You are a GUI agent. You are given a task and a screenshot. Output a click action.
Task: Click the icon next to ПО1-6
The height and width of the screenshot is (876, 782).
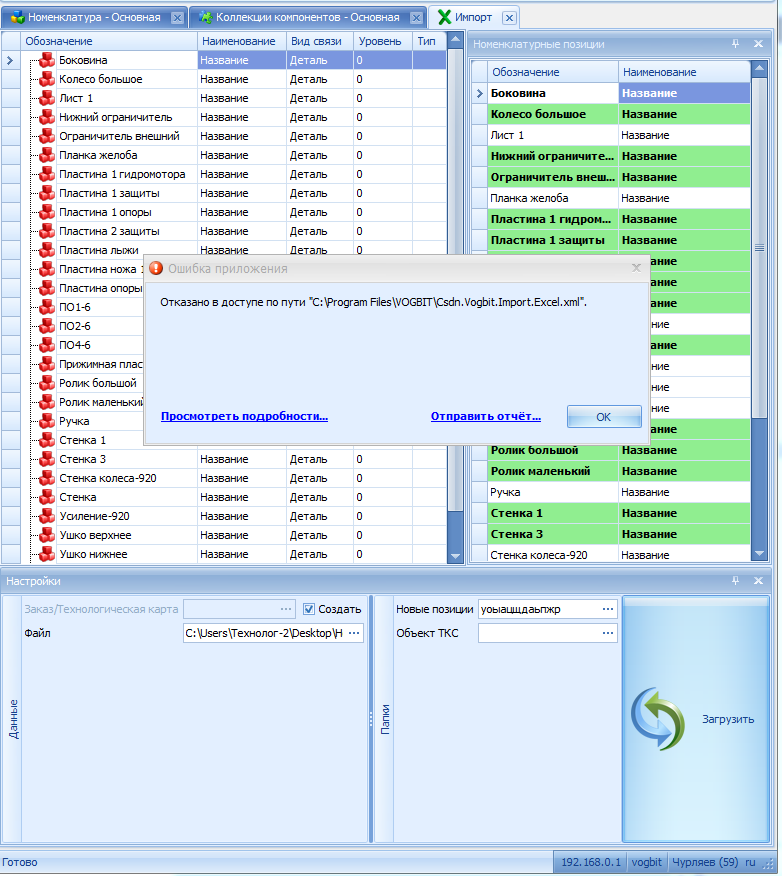(47, 307)
